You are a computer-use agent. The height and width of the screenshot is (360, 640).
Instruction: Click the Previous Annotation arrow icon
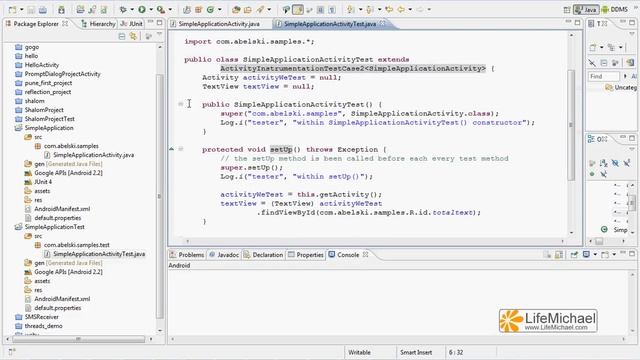[369, 9]
